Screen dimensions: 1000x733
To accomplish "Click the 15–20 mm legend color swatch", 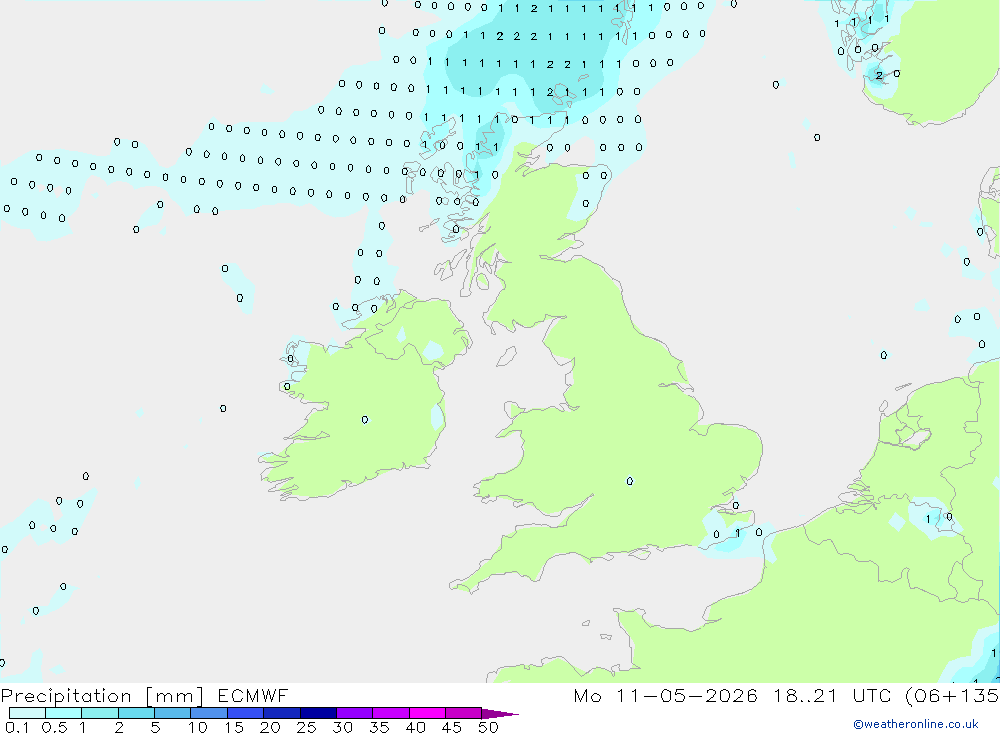I will tap(246, 713).
